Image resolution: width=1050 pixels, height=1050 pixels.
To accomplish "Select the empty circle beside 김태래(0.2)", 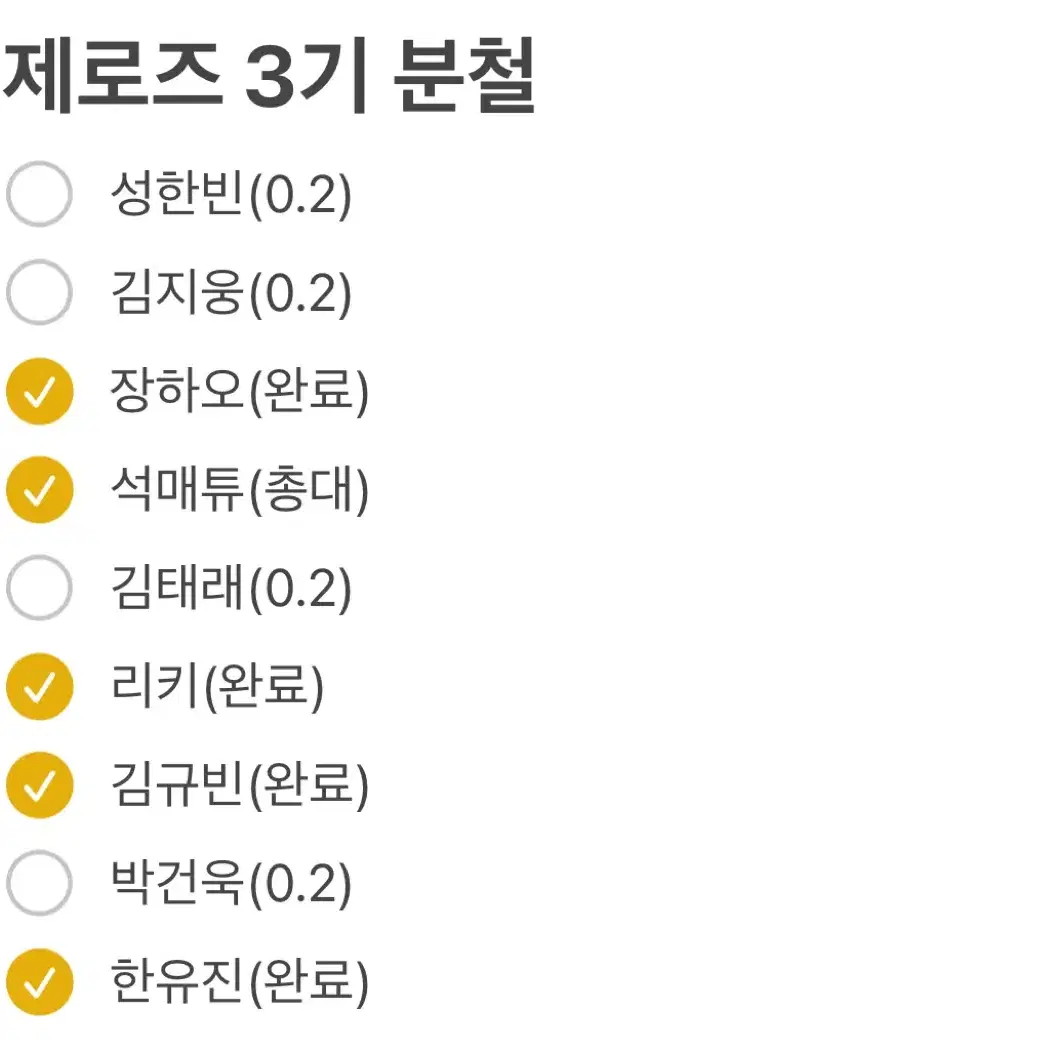I will pos(39,588).
